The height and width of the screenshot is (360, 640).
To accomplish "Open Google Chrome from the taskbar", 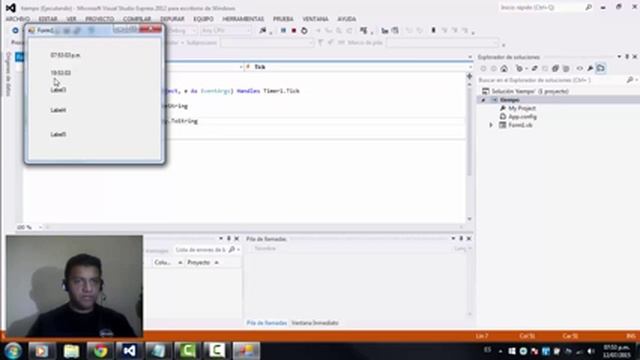I will click(x=100, y=351).
